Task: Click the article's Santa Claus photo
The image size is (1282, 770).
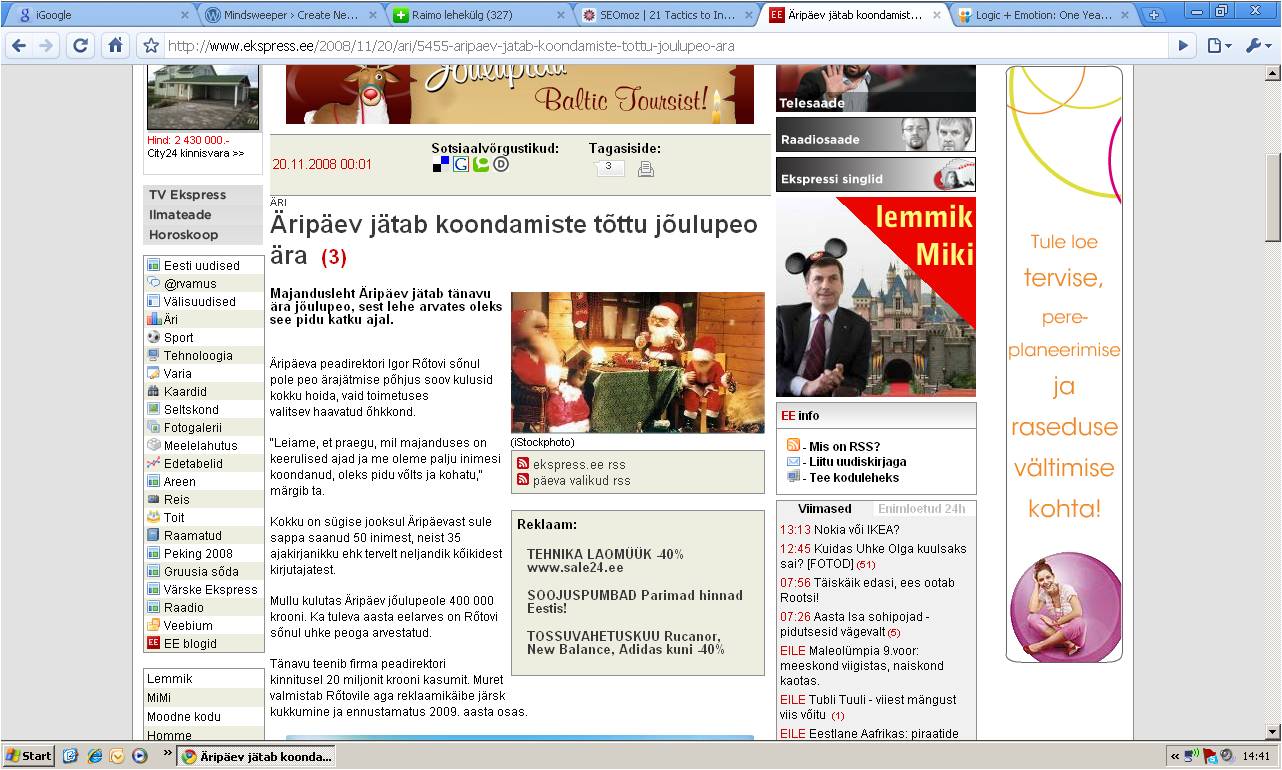Action: pyautogui.click(x=638, y=362)
